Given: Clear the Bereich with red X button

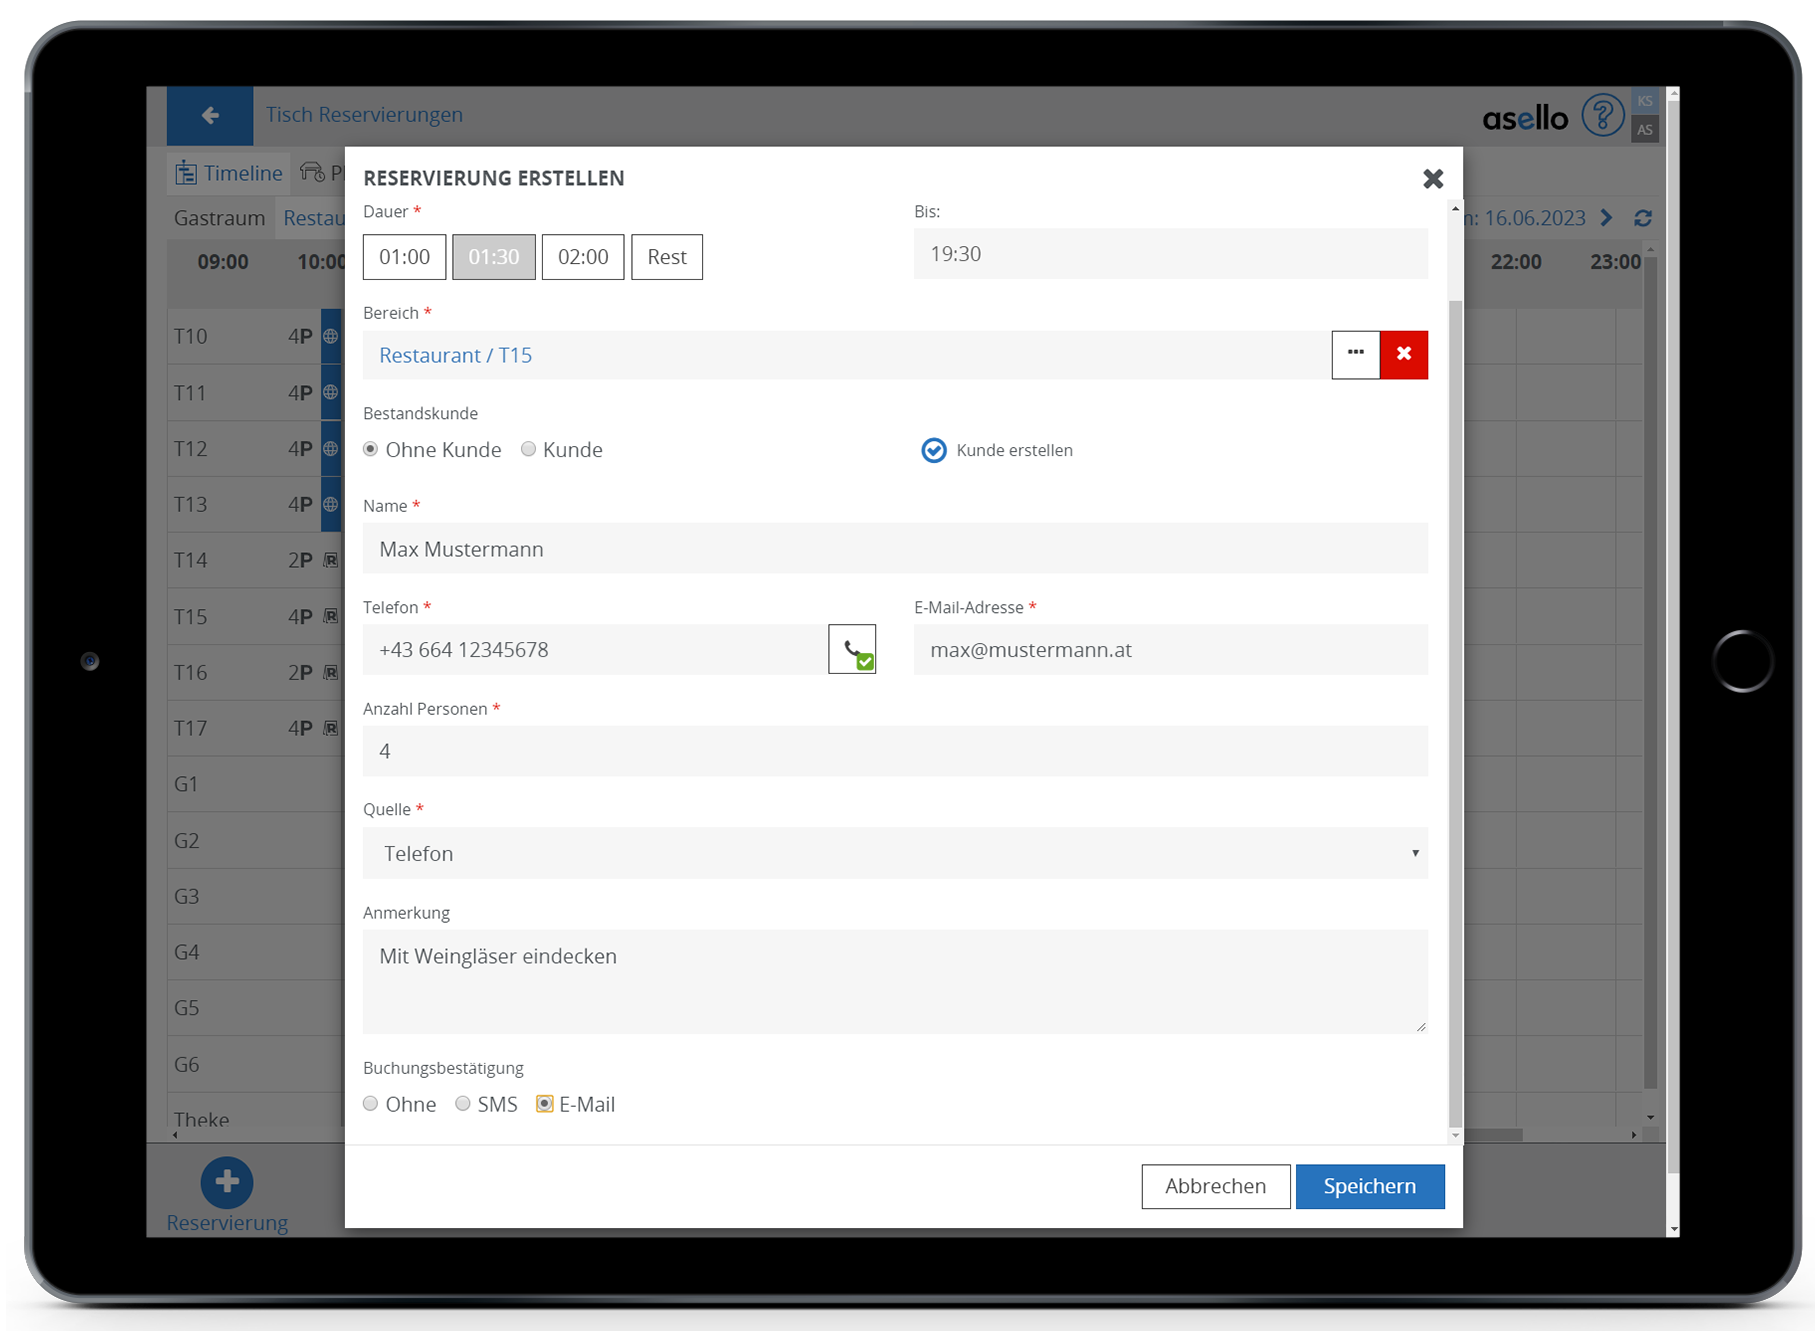Looking at the screenshot, I should 1403,354.
